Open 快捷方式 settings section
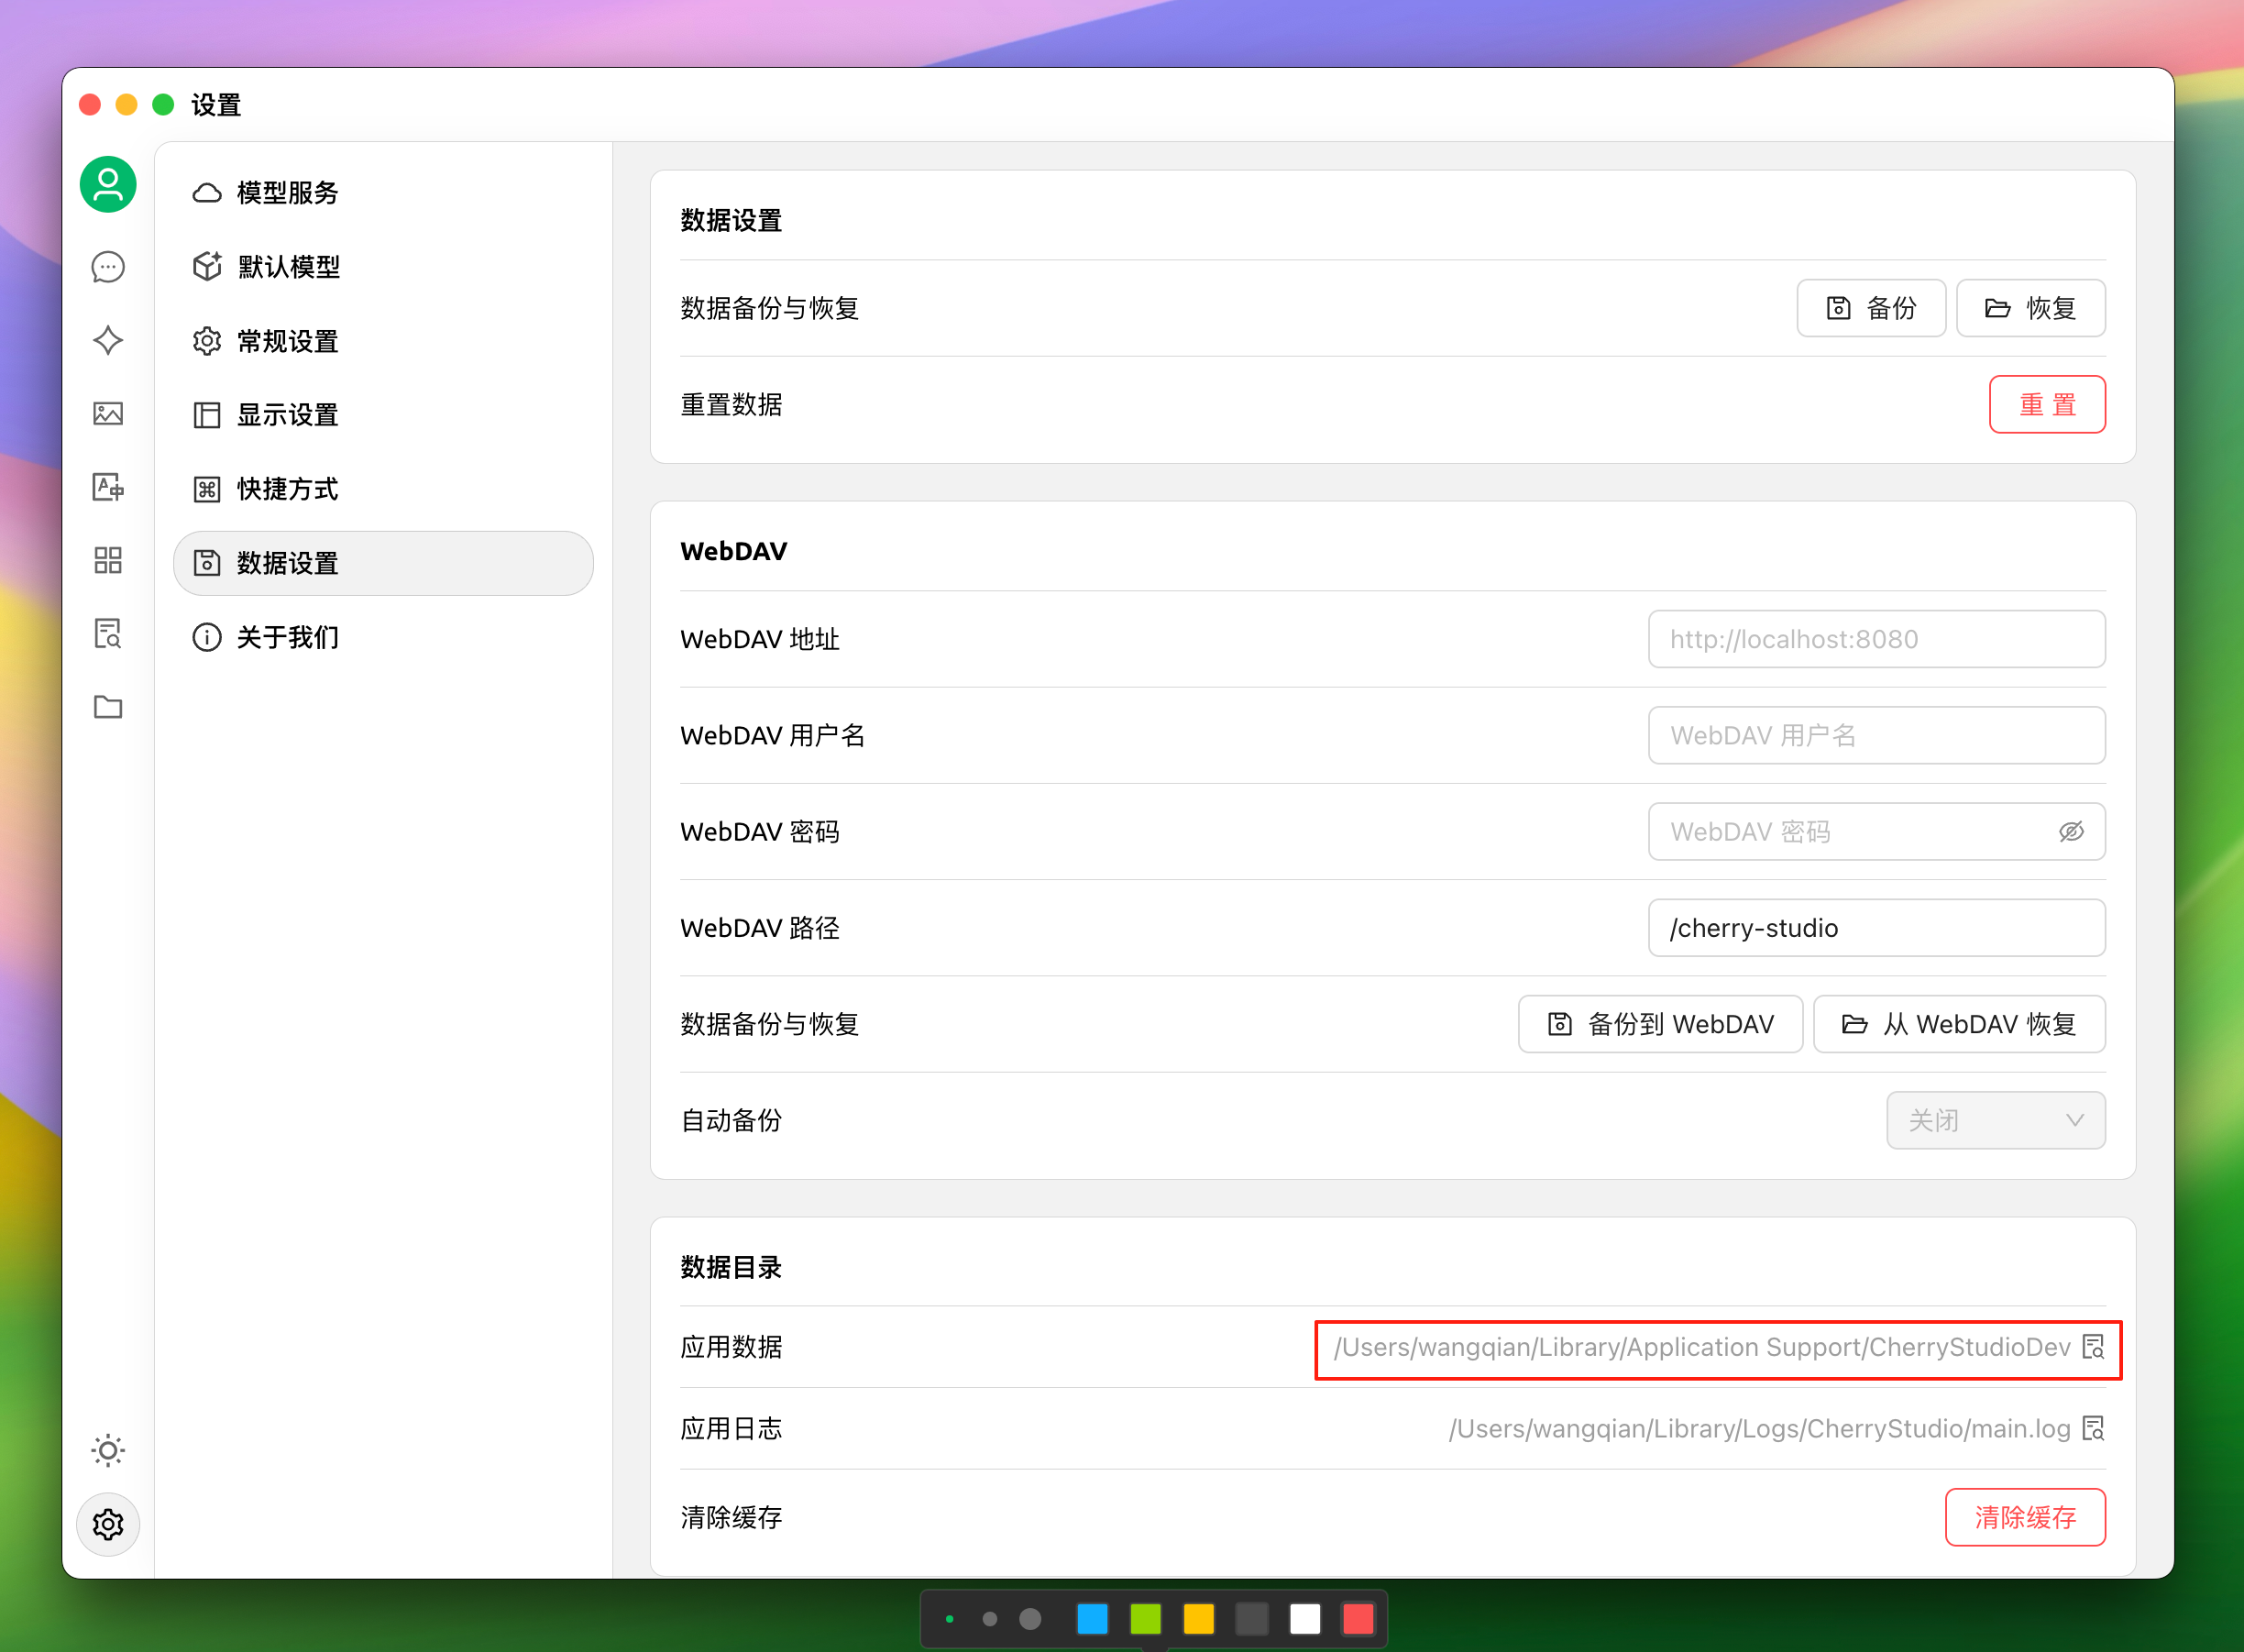2244x1652 pixels. pyautogui.click(x=287, y=489)
